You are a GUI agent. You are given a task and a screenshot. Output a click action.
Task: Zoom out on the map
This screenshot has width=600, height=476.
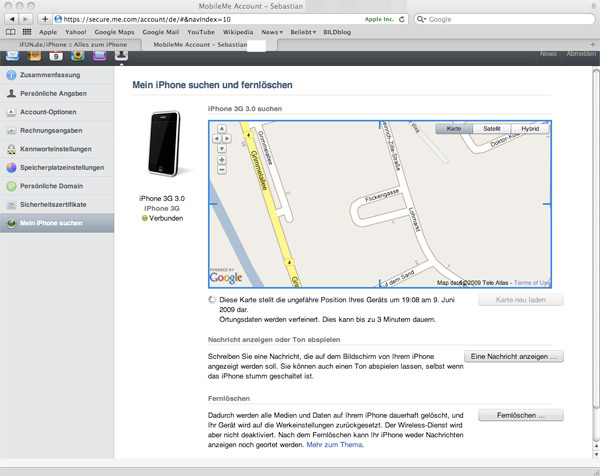222,170
